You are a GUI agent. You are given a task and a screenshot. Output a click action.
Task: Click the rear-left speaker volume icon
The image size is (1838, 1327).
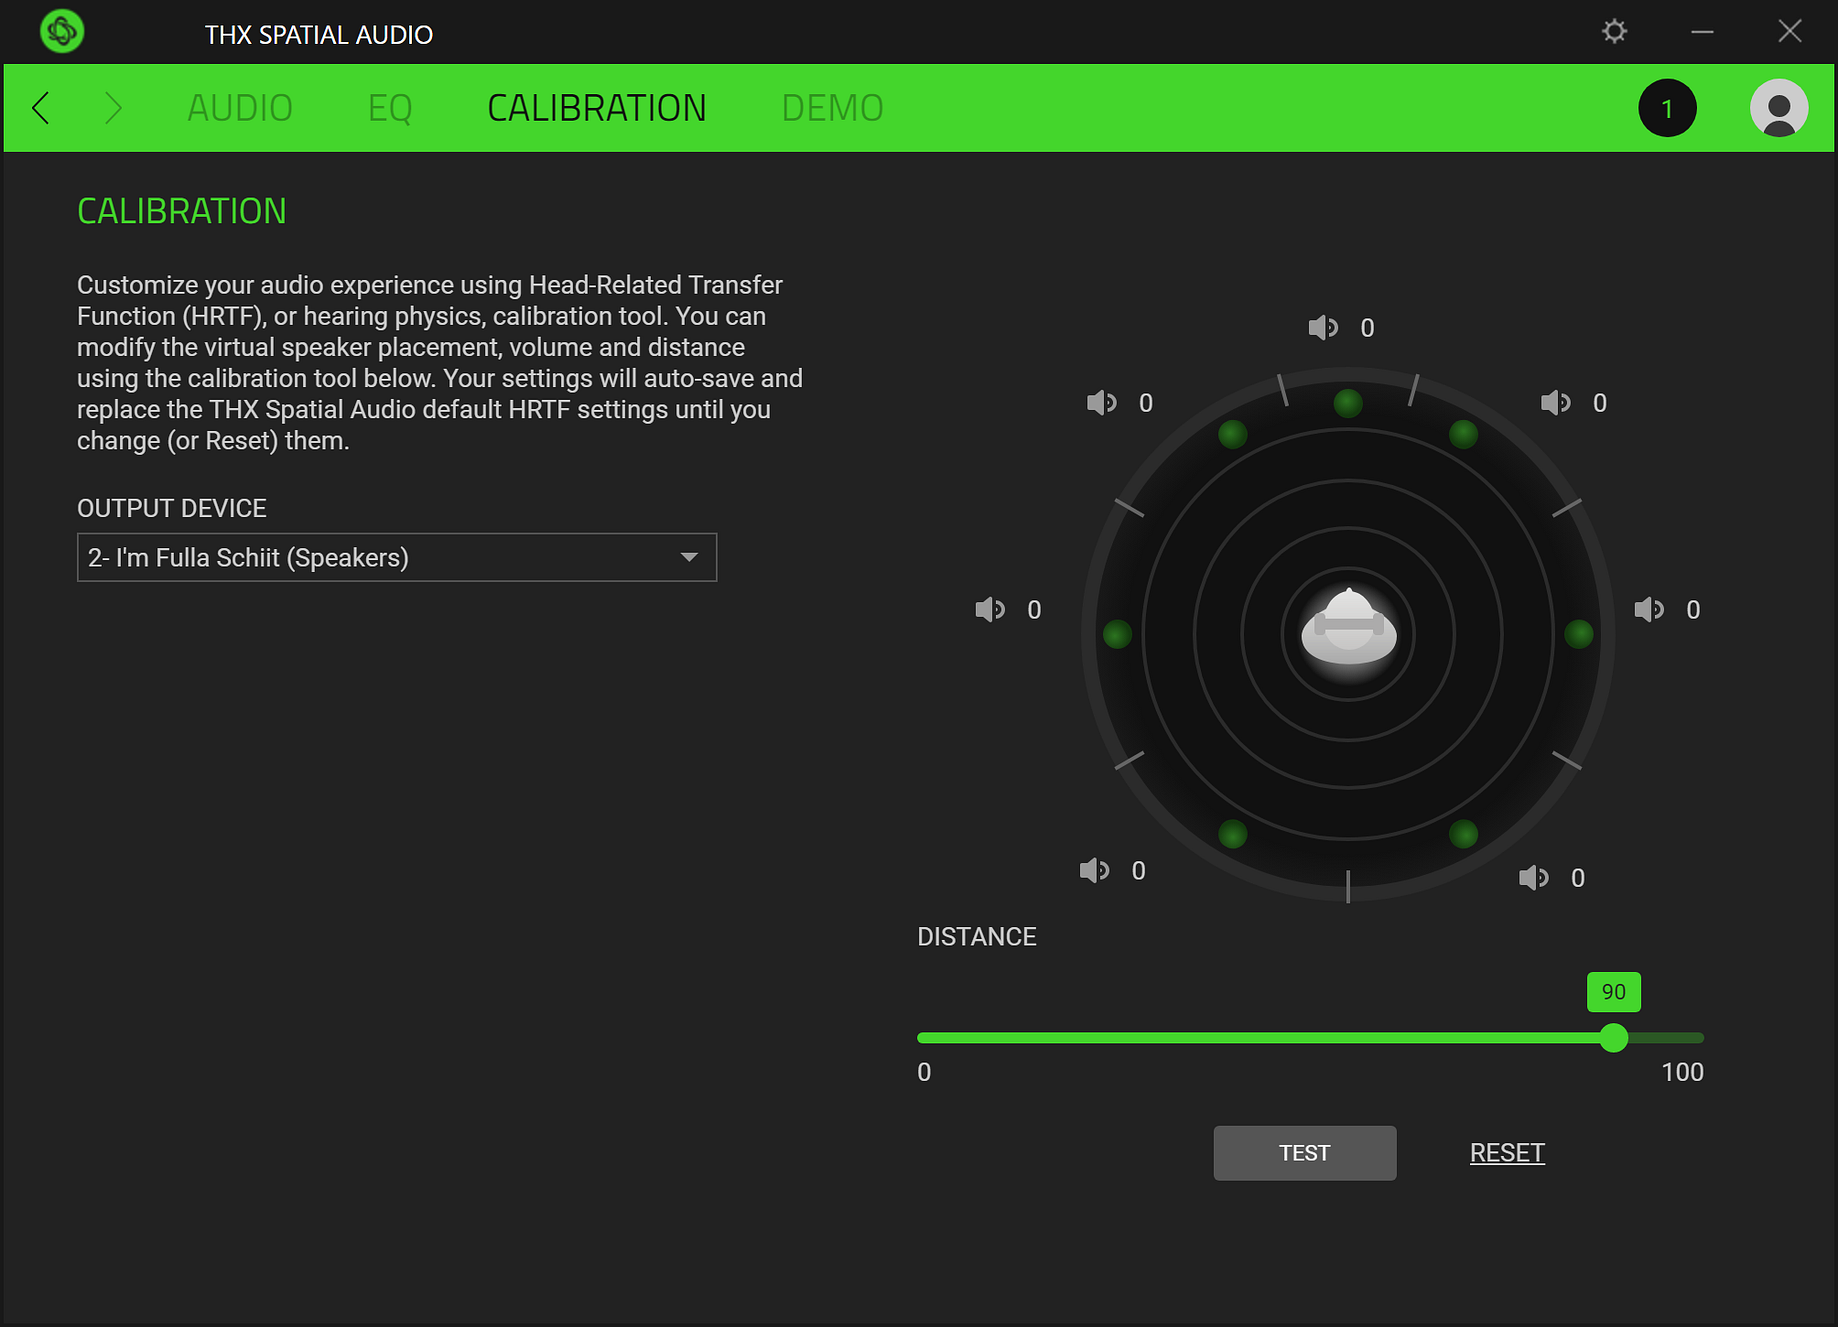pyautogui.click(x=1094, y=870)
